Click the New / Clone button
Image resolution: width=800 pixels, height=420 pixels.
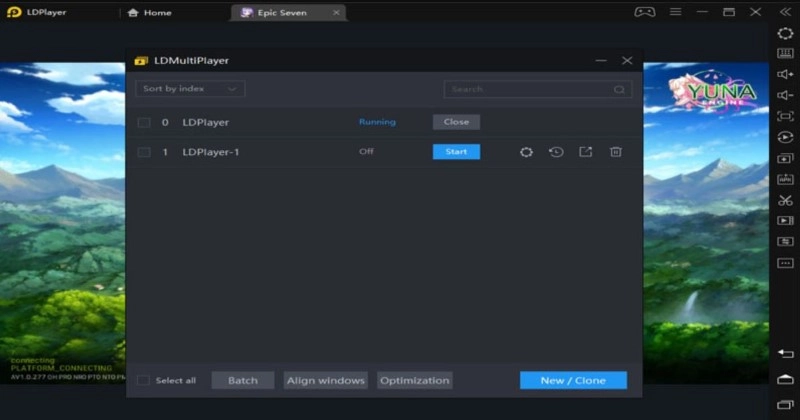(573, 381)
